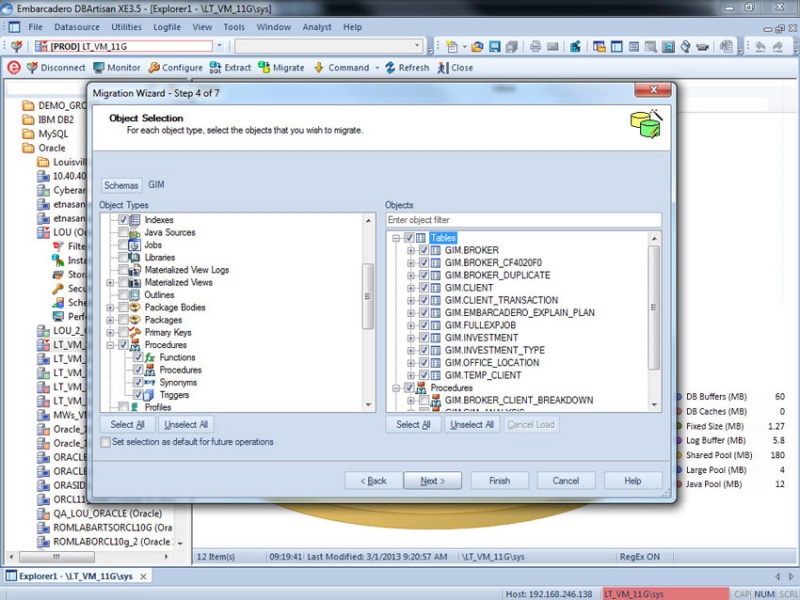800x600 pixels.
Task: Expand the GIM.BROKER table node
Action: pyautogui.click(x=411, y=251)
